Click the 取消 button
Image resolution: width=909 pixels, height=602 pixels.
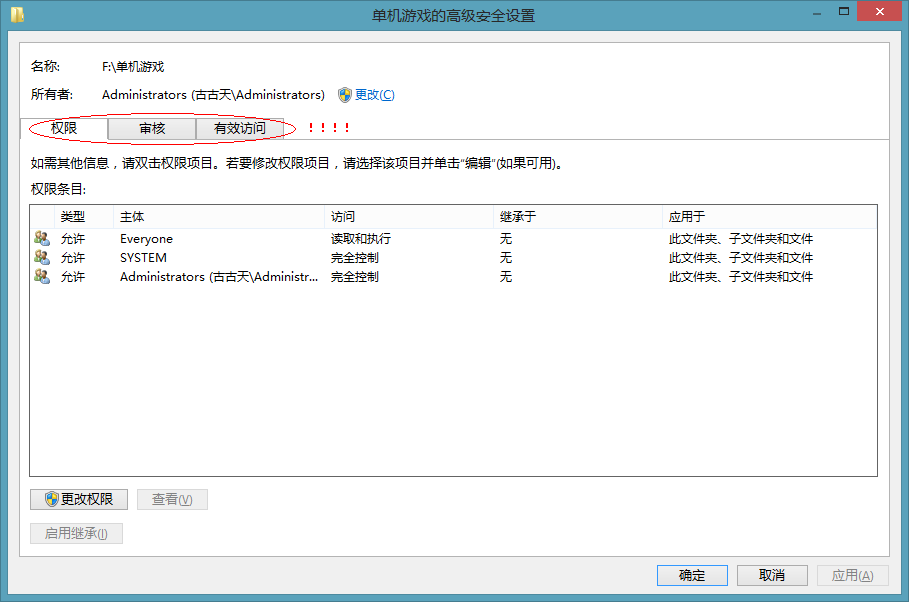[x=772, y=575]
